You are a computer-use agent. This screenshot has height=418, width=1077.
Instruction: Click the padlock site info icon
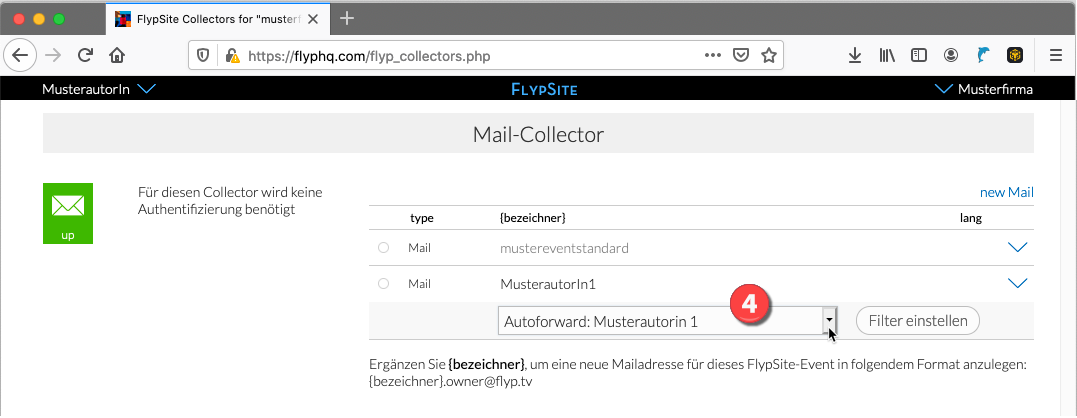232,56
